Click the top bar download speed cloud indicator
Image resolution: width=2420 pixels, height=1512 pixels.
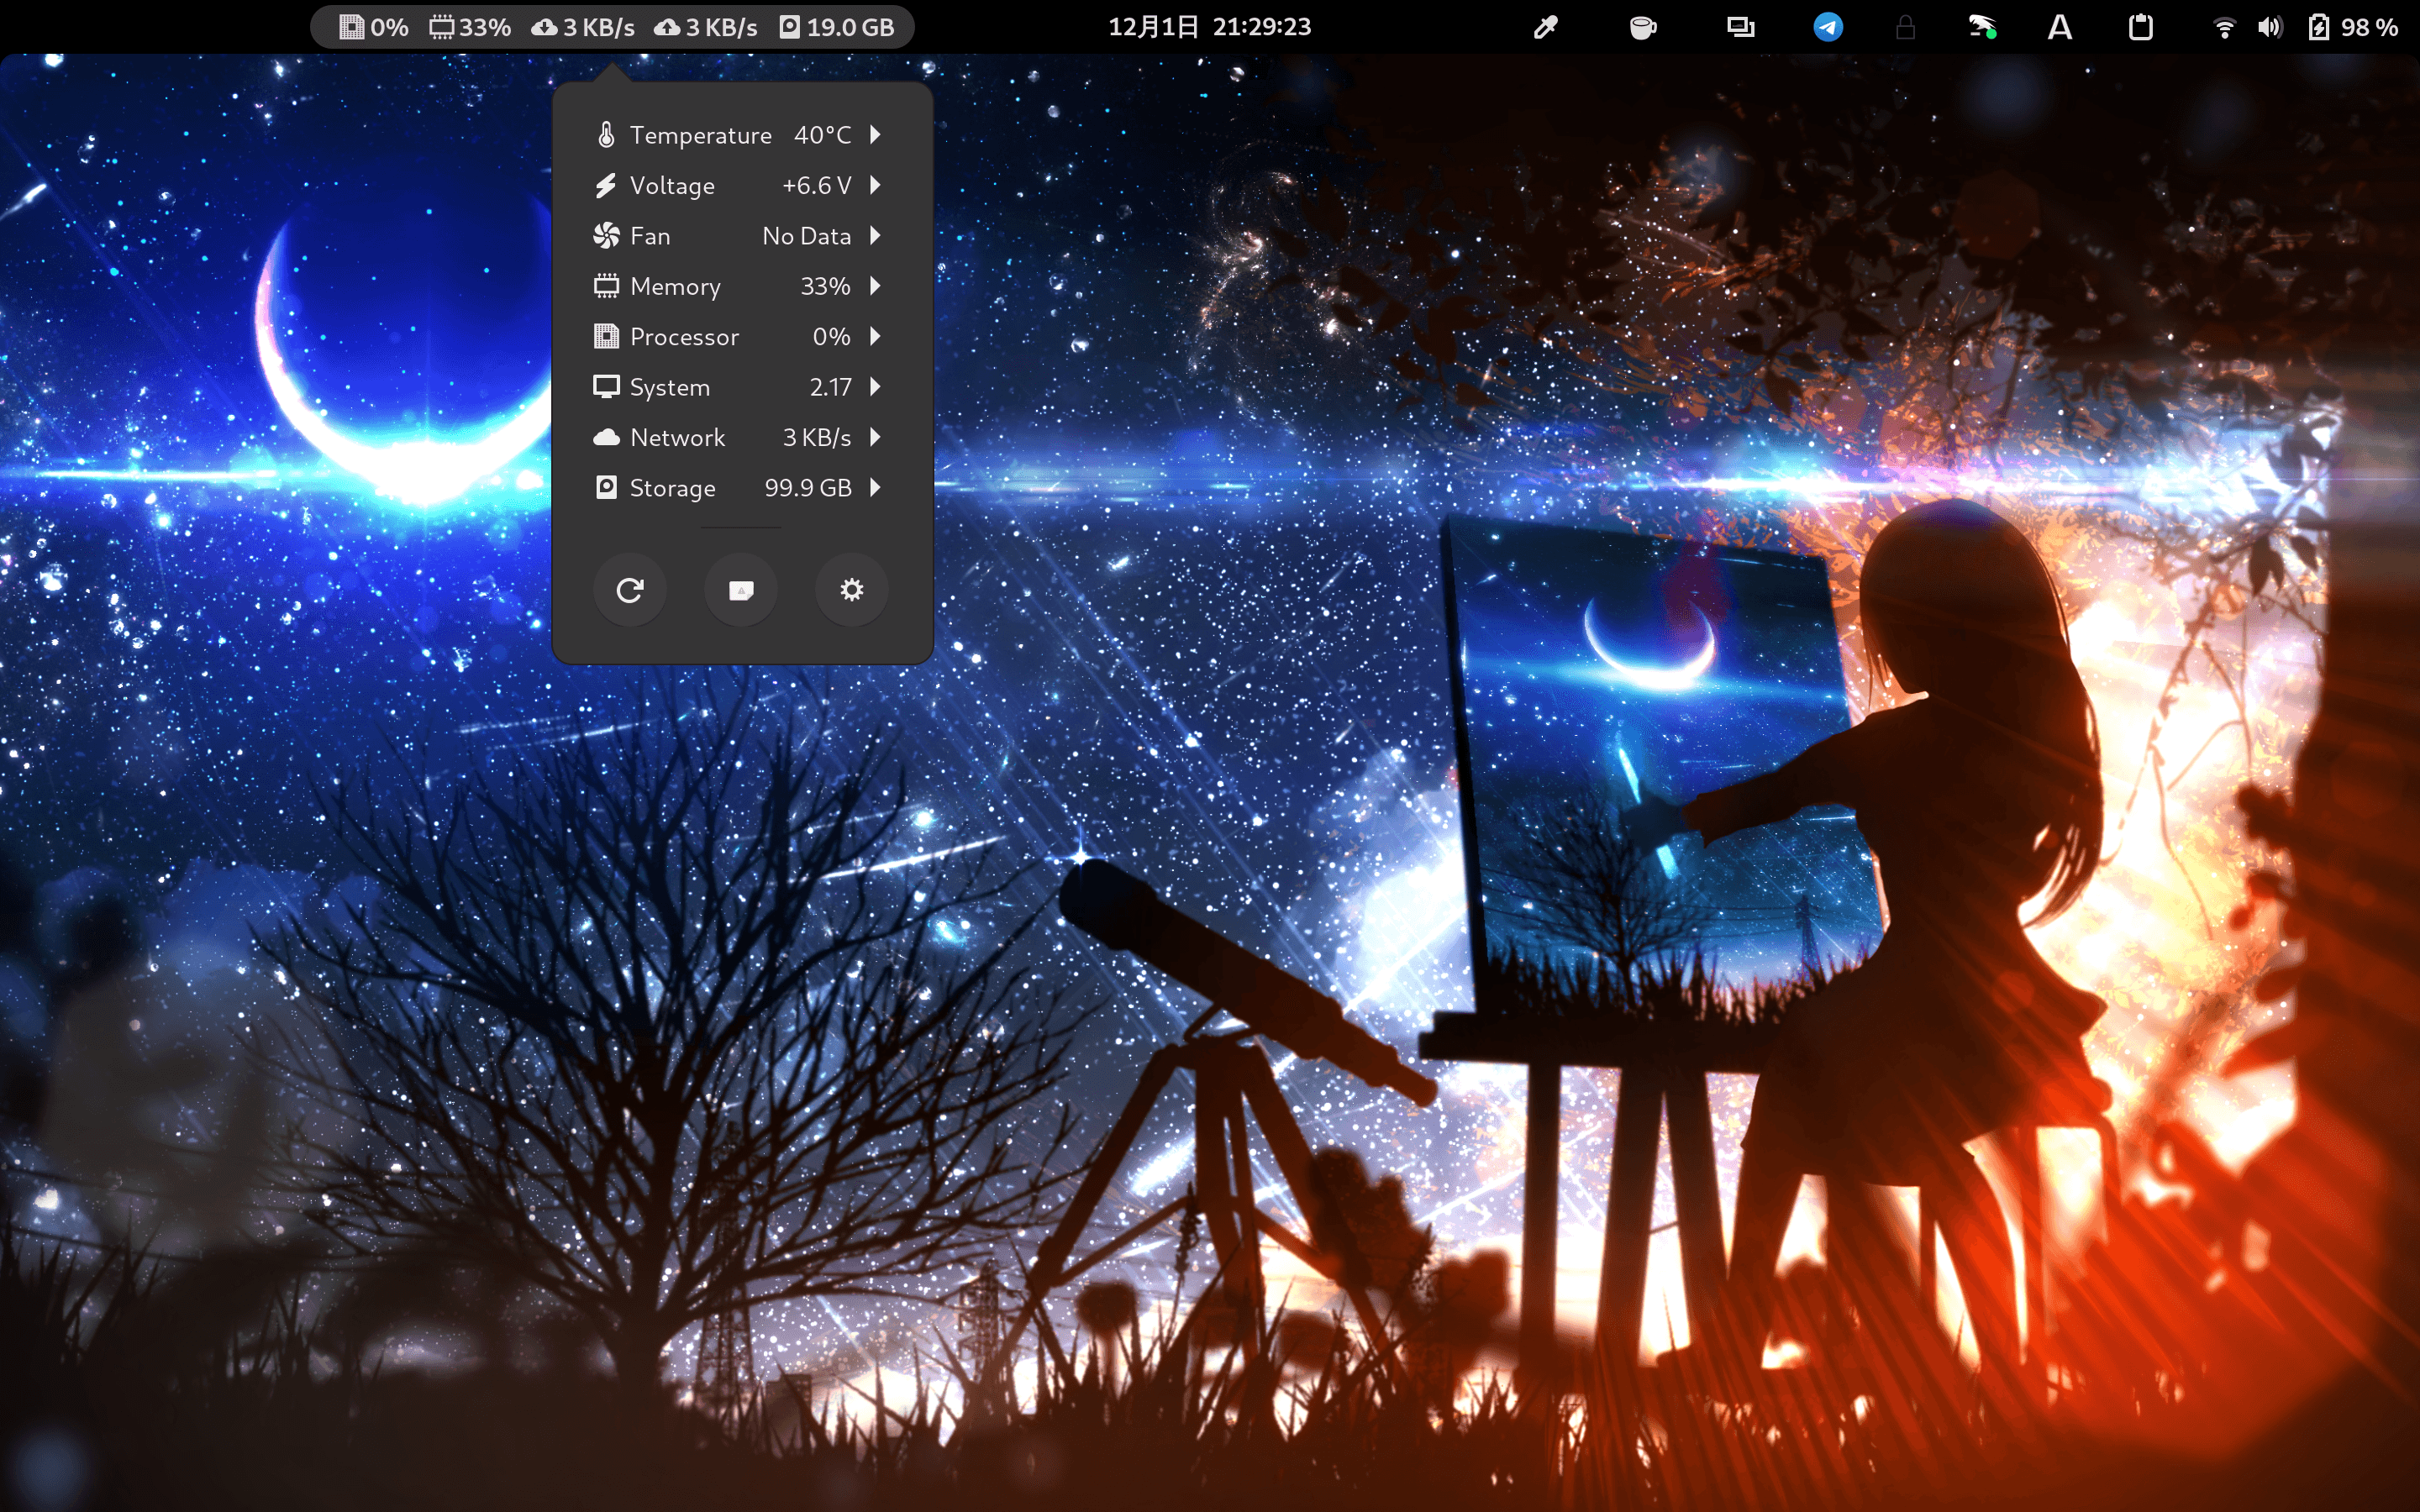583,27
